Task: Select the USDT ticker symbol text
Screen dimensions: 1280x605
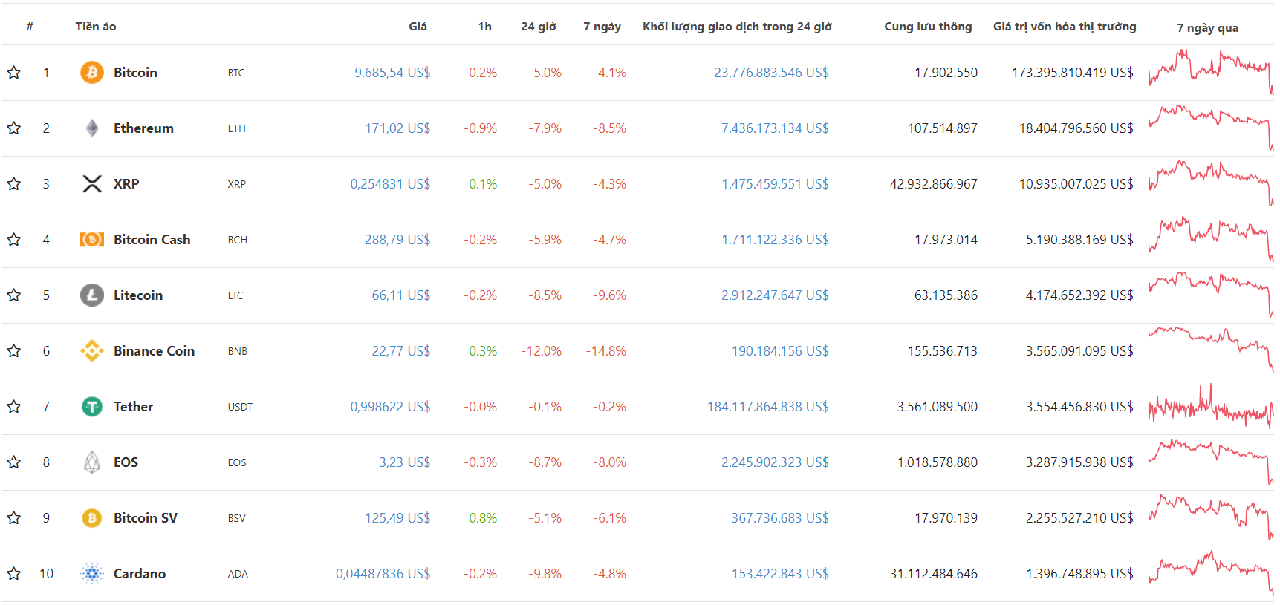Action: pyautogui.click(x=241, y=407)
